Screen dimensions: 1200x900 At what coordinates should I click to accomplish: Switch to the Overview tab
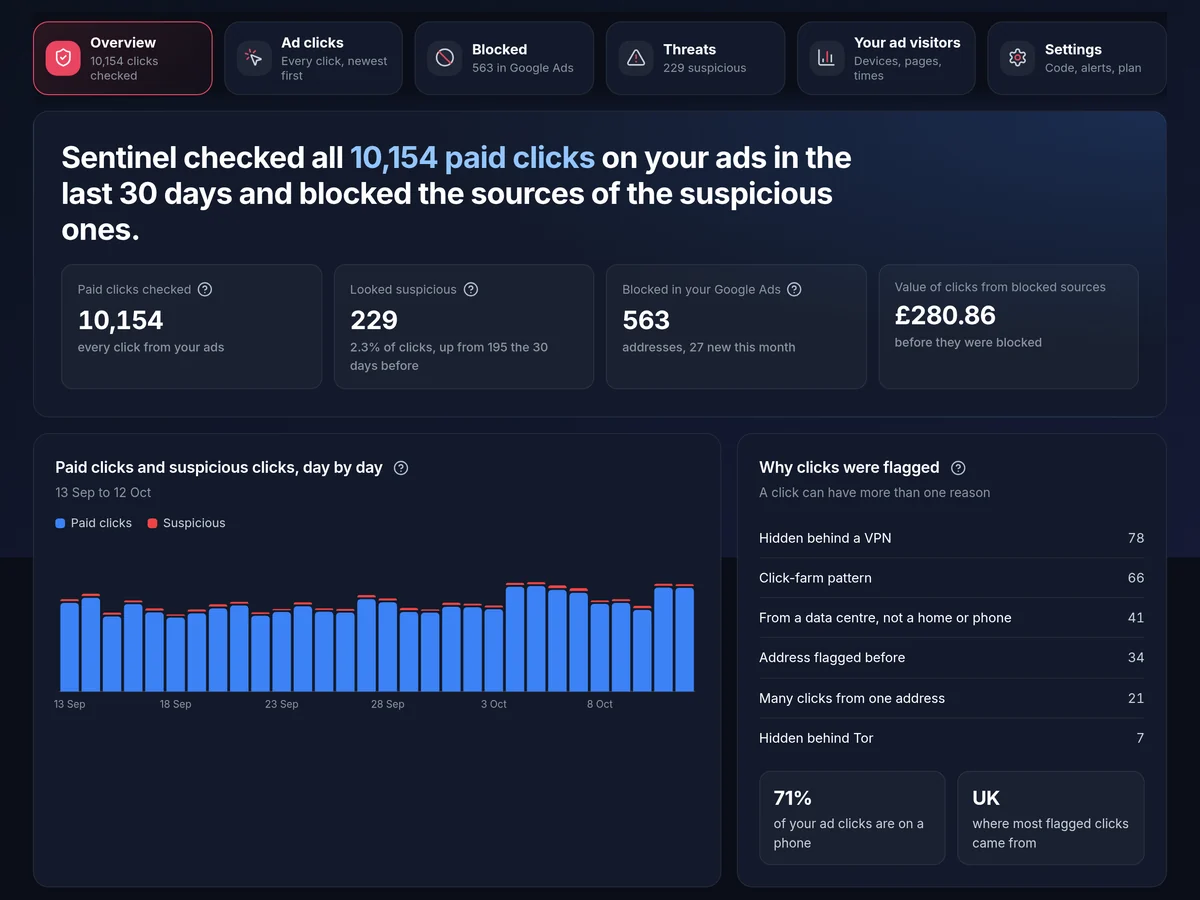pyautogui.click(x=123, y=58)
